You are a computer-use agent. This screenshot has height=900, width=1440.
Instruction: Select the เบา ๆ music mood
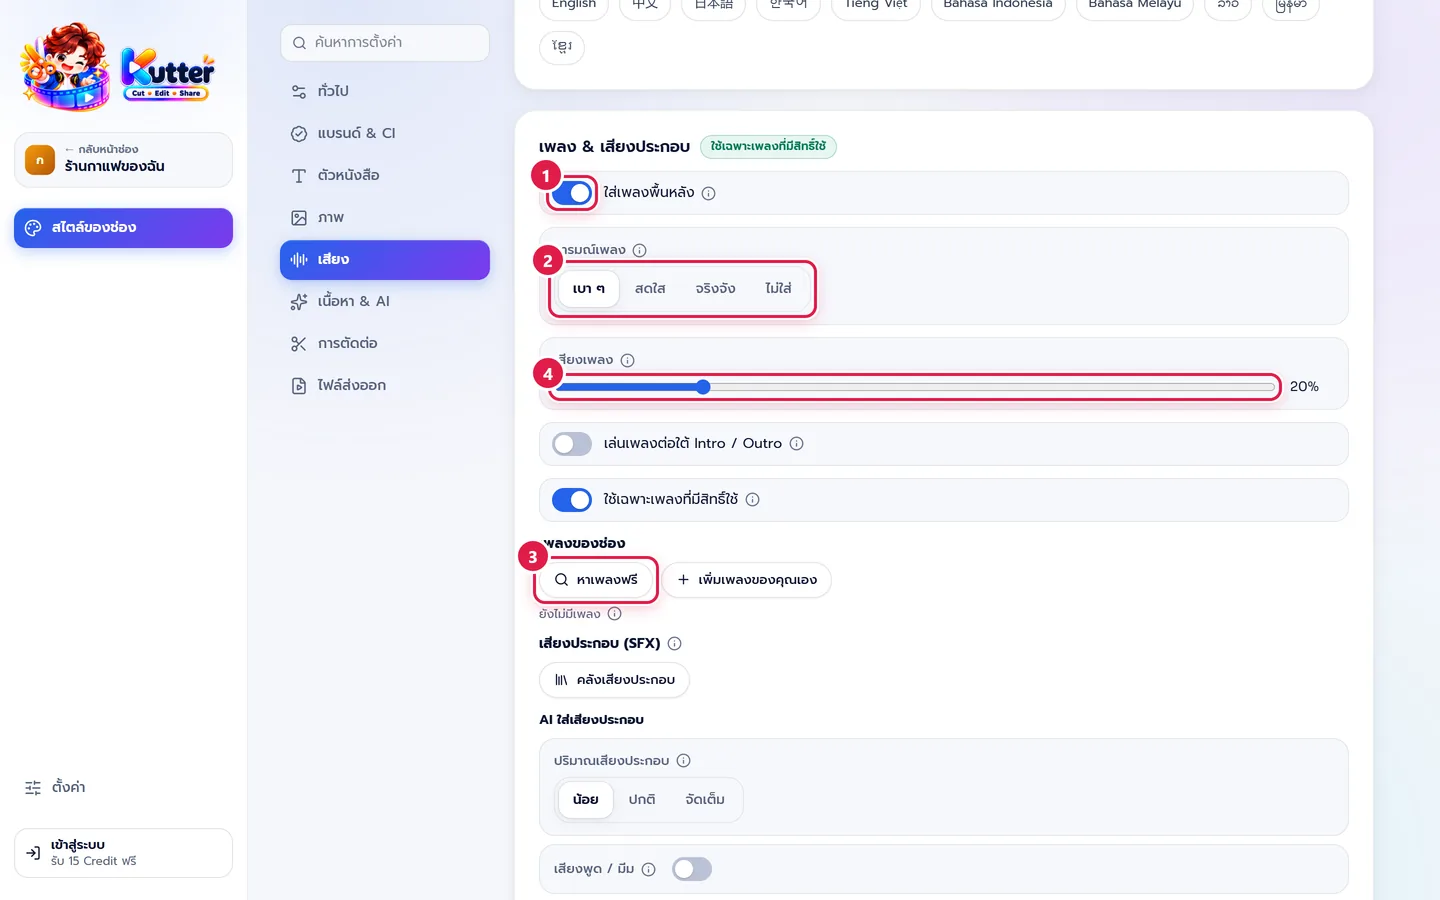click(588, 288)
